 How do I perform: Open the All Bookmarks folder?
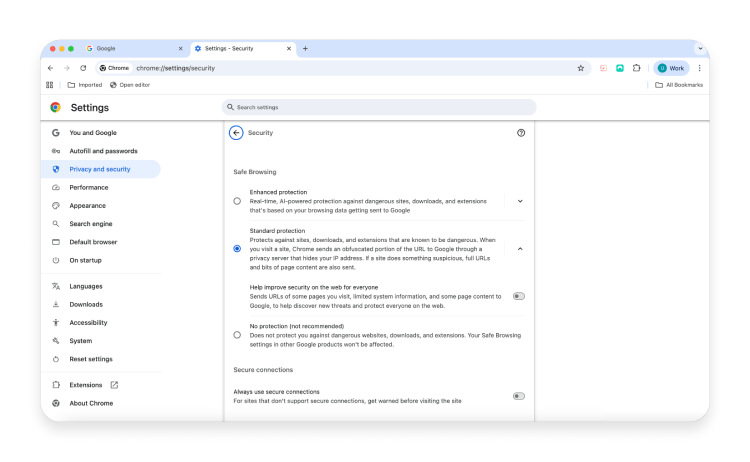[x=679, y=85]
